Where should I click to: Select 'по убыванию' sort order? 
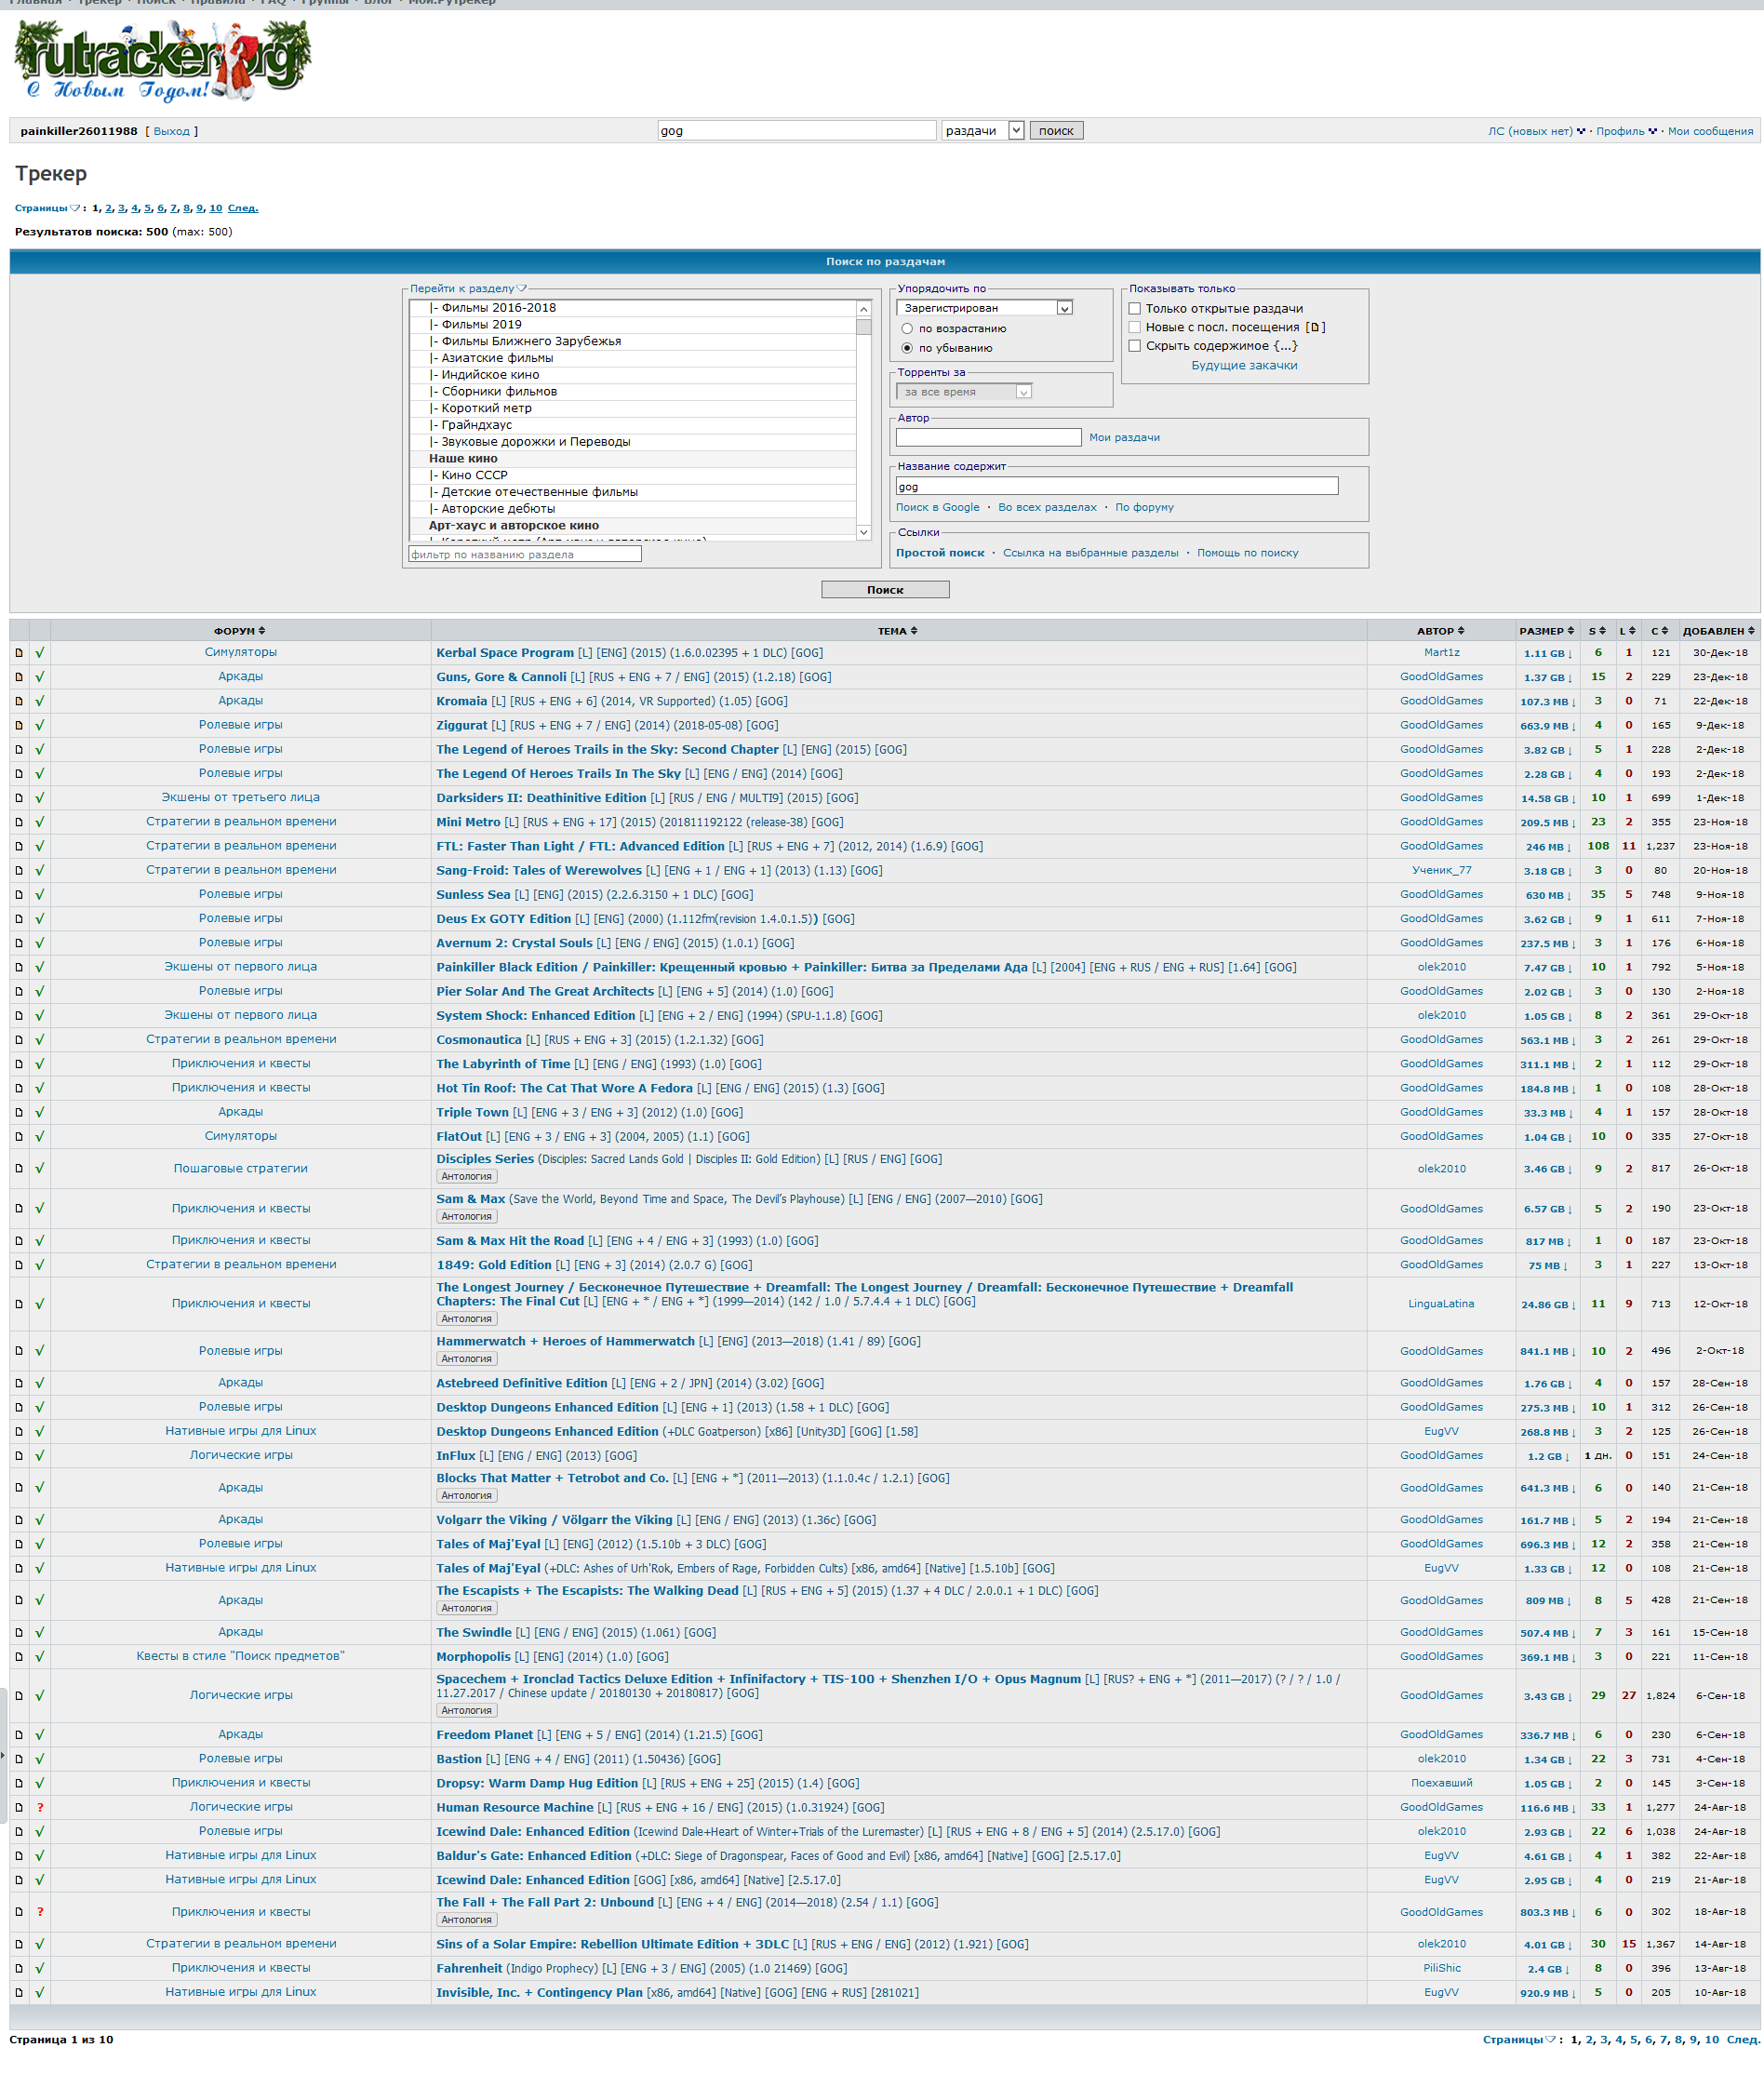907,348
